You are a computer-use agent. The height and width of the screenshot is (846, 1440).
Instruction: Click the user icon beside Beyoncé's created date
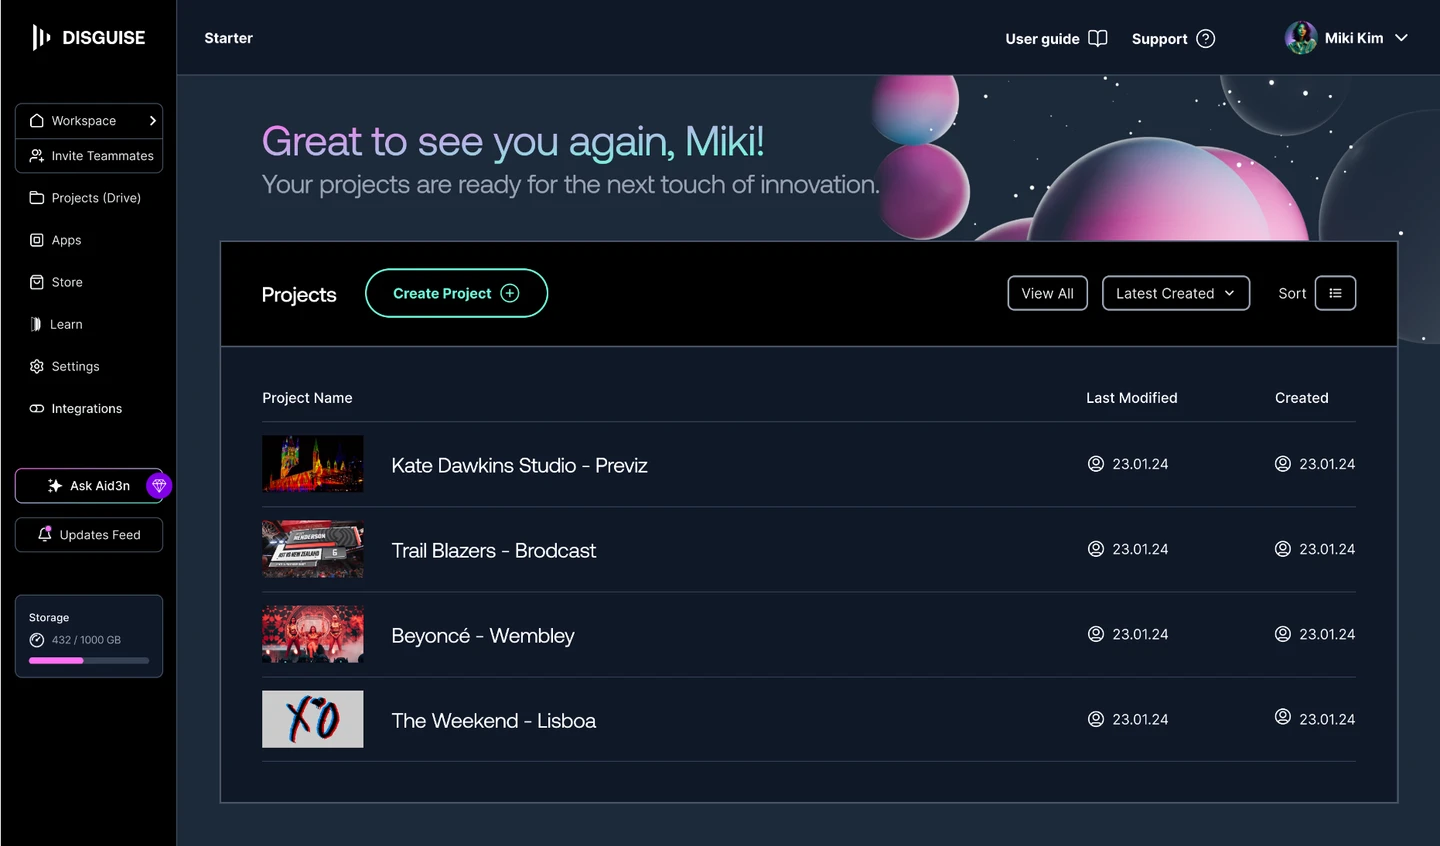point(1283,634)
